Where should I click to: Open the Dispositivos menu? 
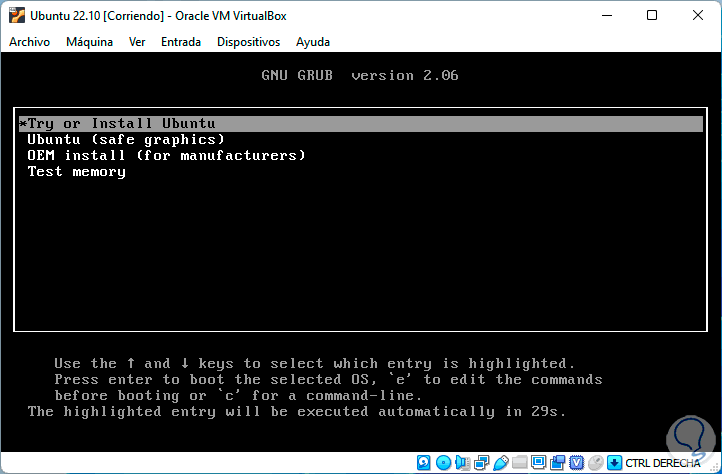249,42
